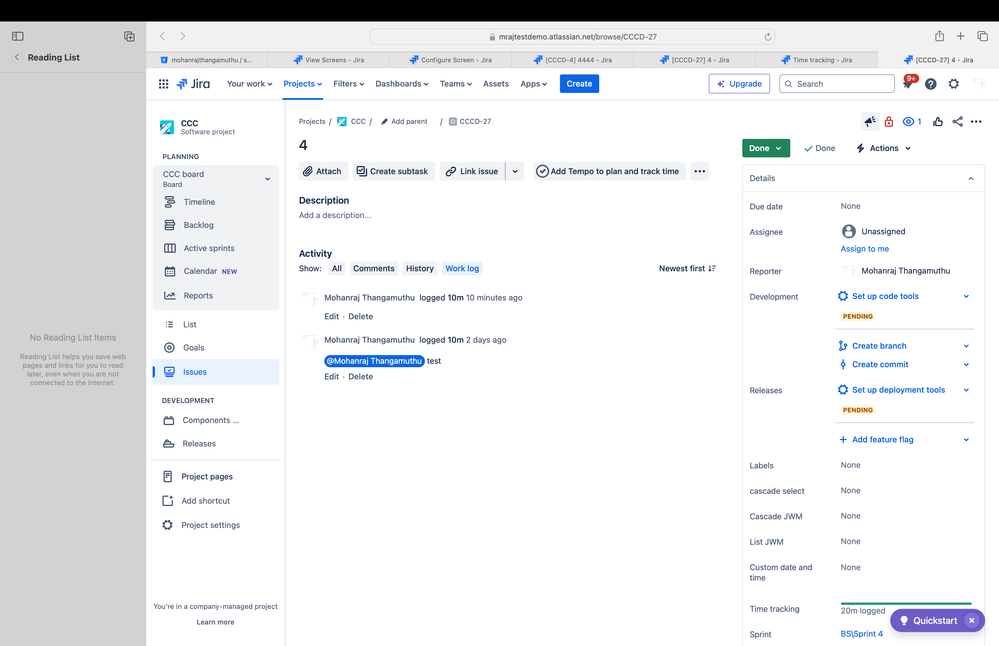Collapse the Details panel

click(x=970, y=178)
